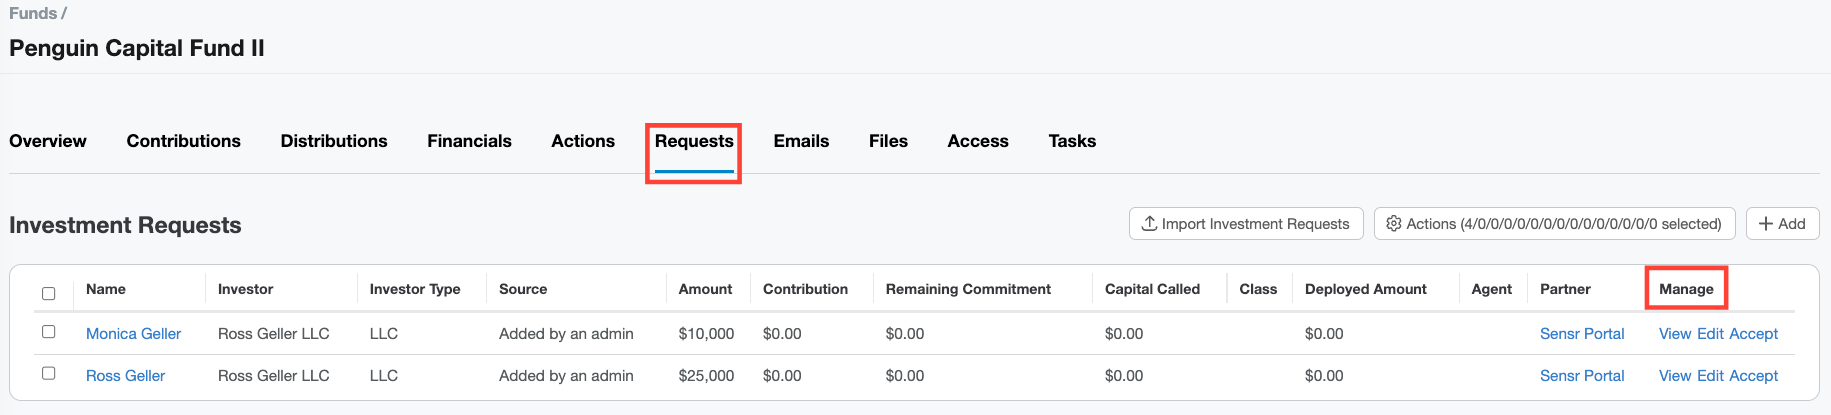Click the gear icon in Actions button

point(1394,223)
